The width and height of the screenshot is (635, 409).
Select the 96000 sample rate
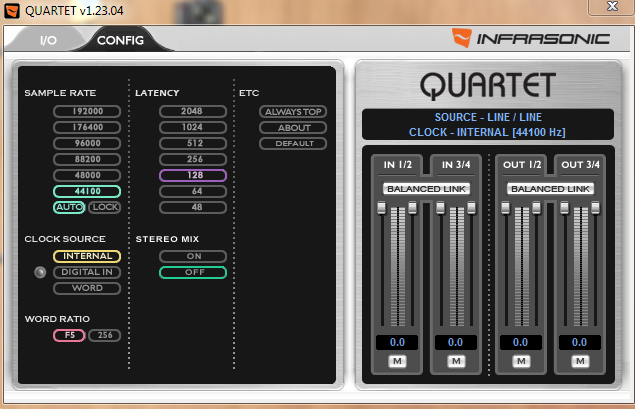pyautogui.click(x=87, y=143)
